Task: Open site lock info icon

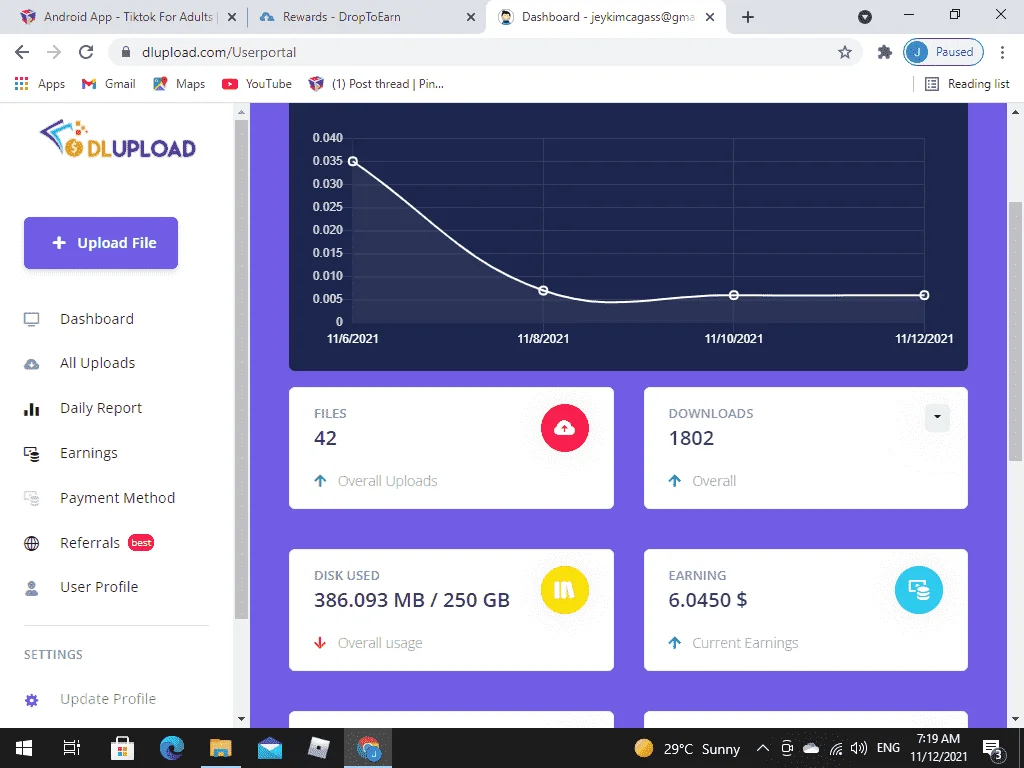Action: click(127, 52)
